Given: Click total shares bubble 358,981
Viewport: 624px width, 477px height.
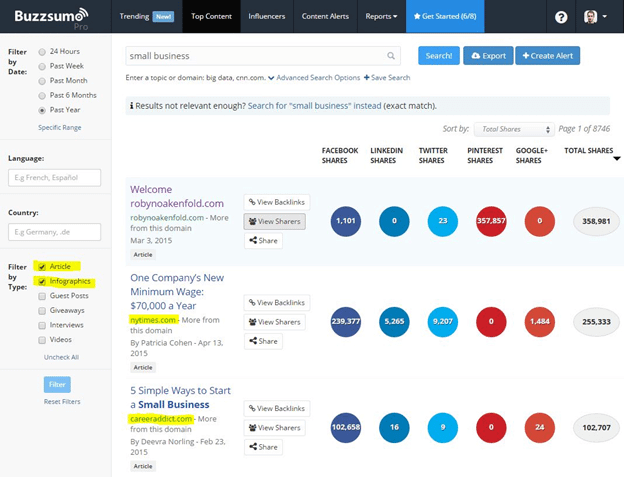Looking at the screenshot, I should (596, 221).
